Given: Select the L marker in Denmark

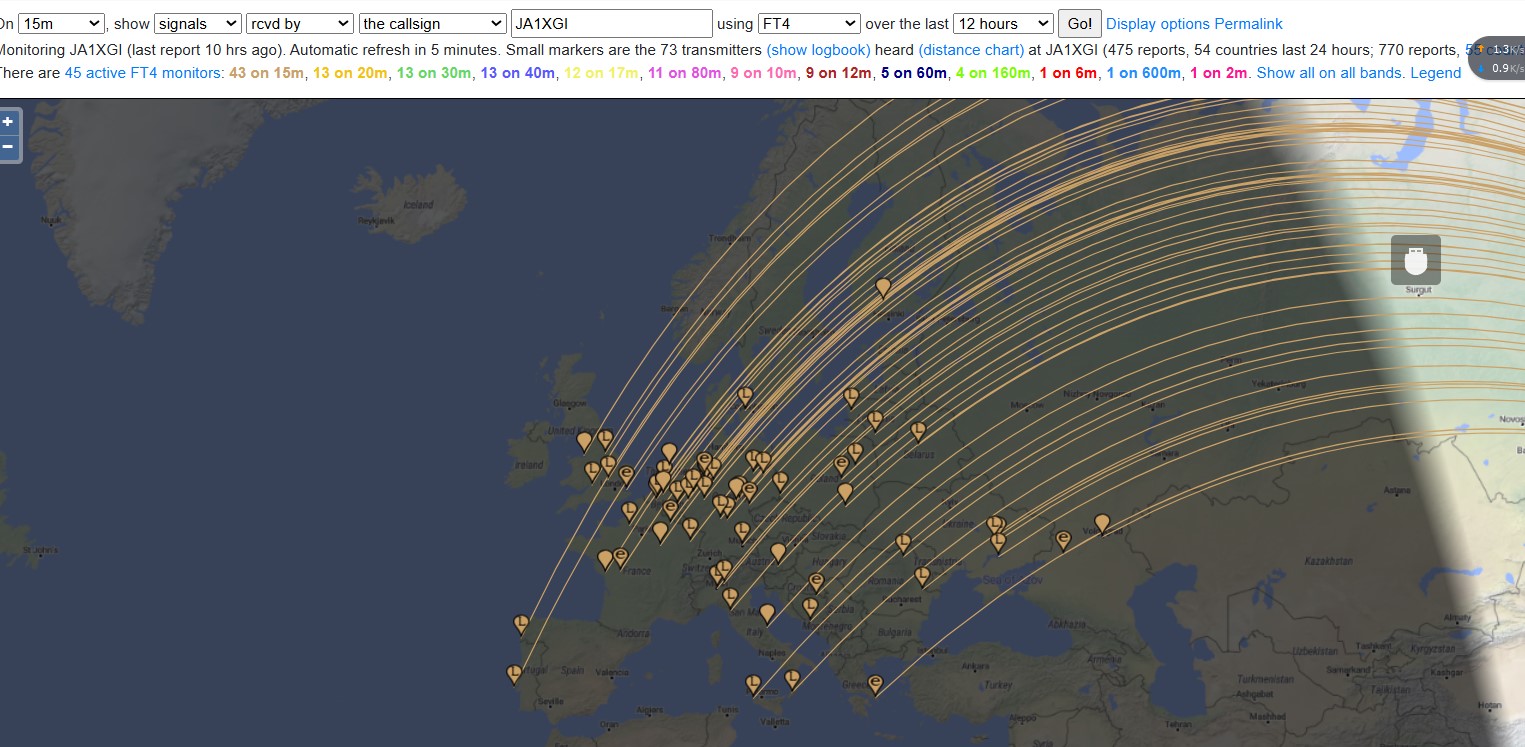Looking at the screenshot, I should tap(746, 396).
